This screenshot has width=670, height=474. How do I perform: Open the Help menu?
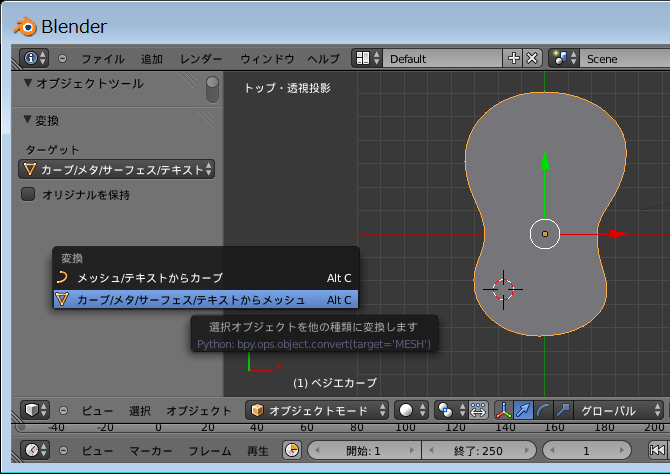(x=324, y=59)
